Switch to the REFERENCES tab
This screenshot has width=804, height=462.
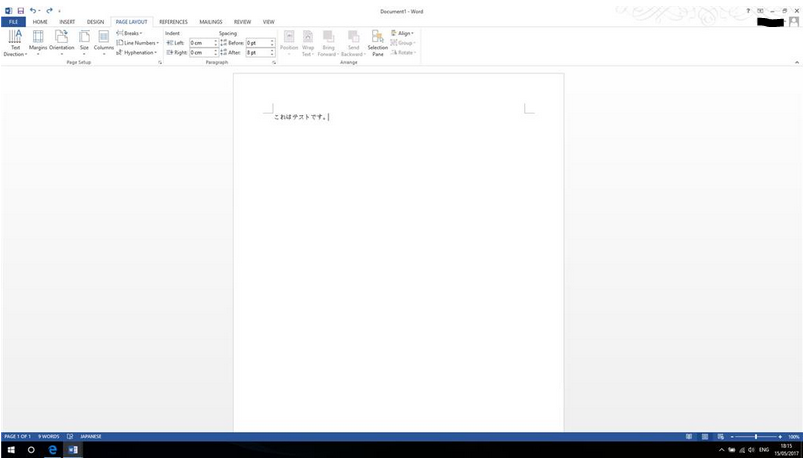click(x=173, y=22)
